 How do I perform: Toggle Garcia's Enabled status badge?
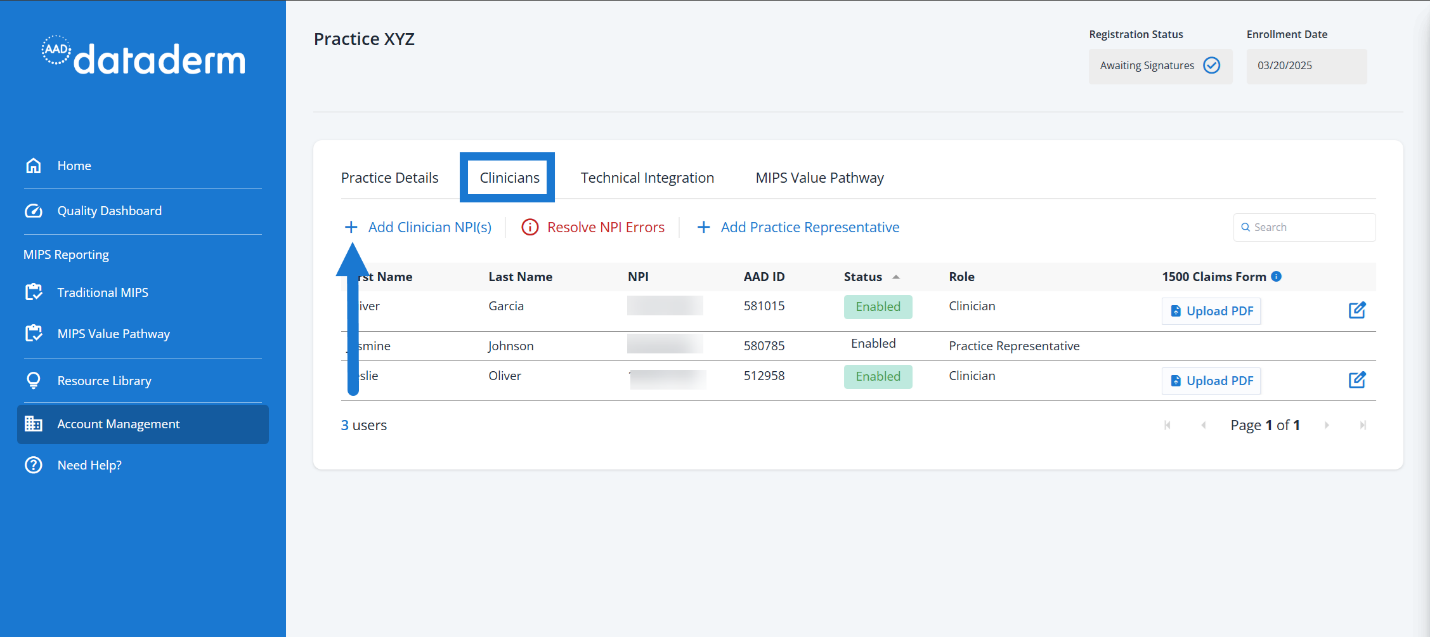(878, 306)
